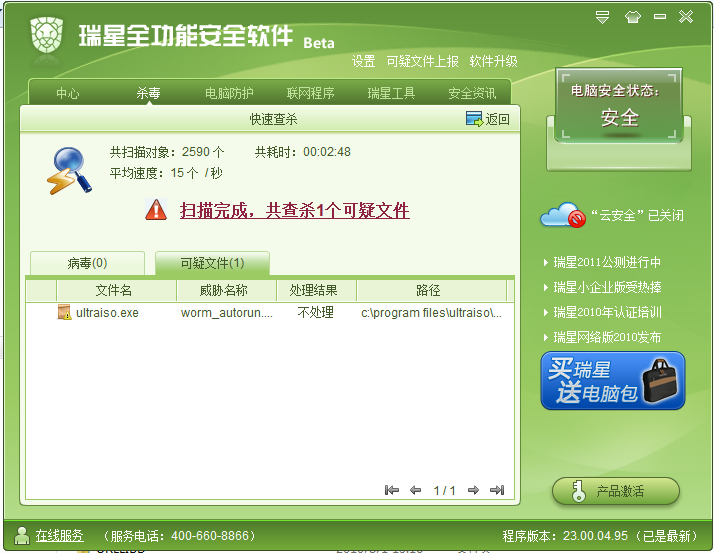Close the Rising security window
This screenshot has height=553, width=714.
[686, 17]
